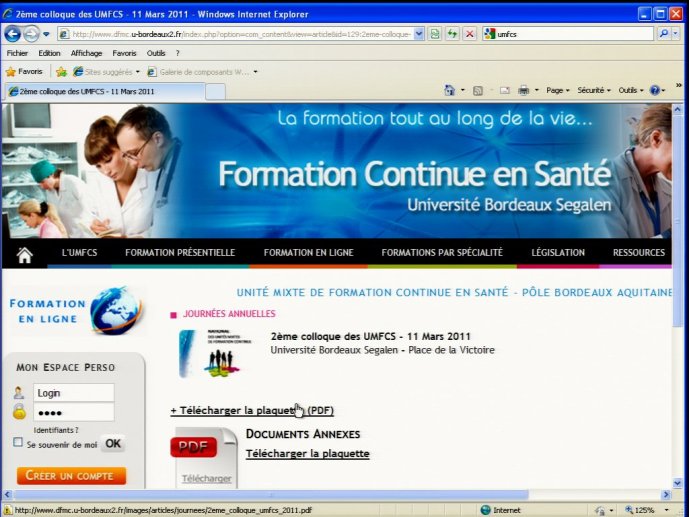Open the Edition menu
The width and height of the screenshot is (689, 517).
pos(49,53)
